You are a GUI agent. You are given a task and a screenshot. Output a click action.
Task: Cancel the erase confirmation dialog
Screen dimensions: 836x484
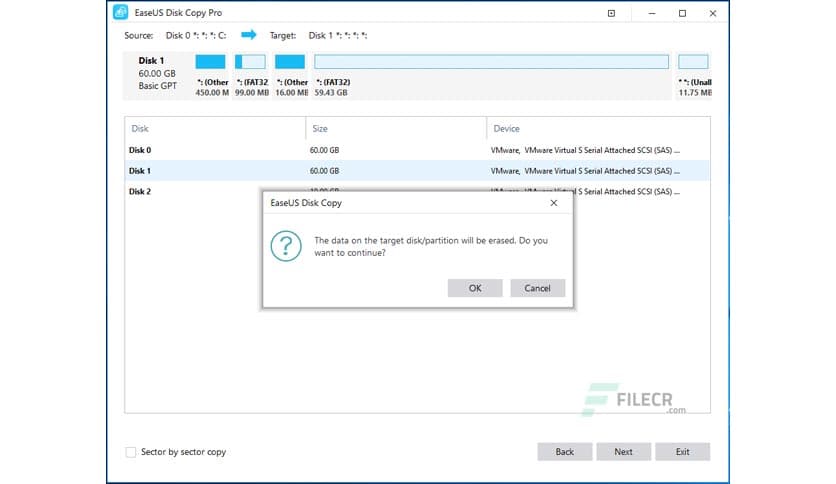537,288
